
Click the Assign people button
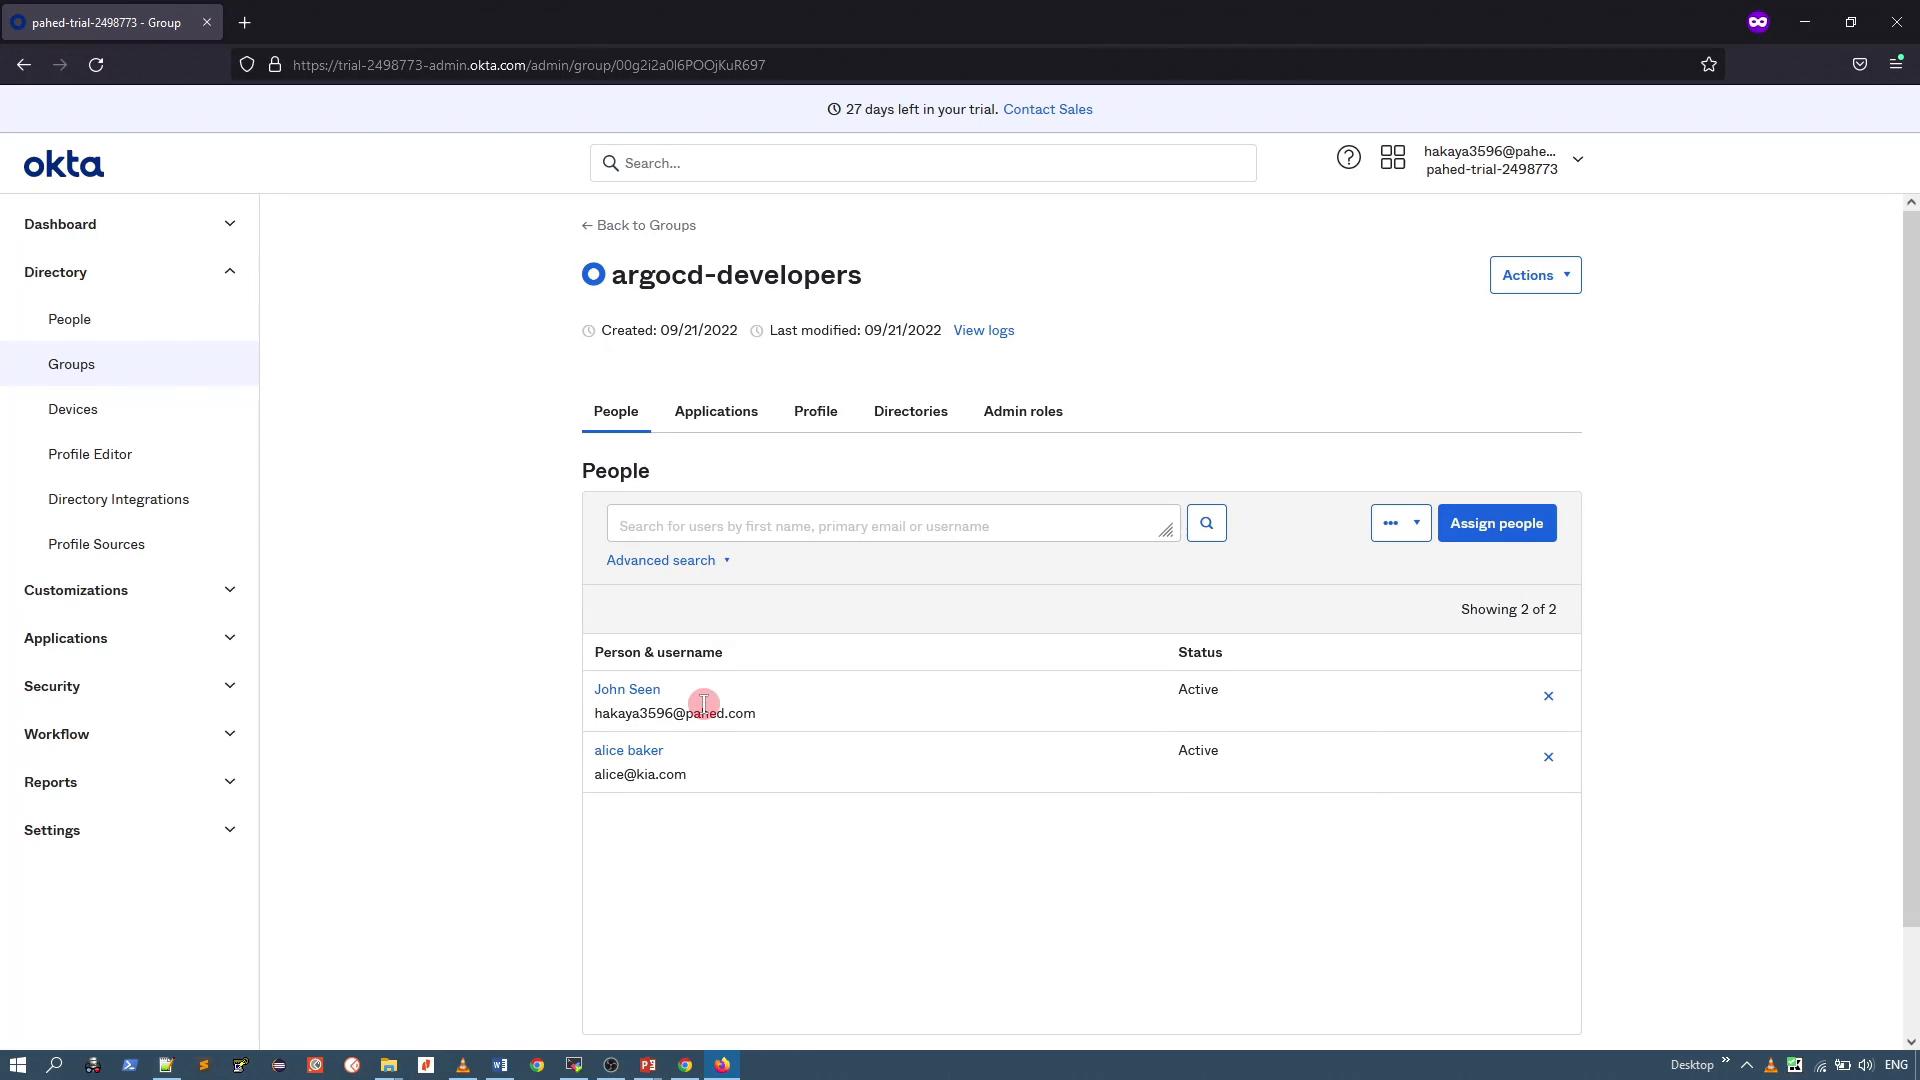tap(1497, 523)
